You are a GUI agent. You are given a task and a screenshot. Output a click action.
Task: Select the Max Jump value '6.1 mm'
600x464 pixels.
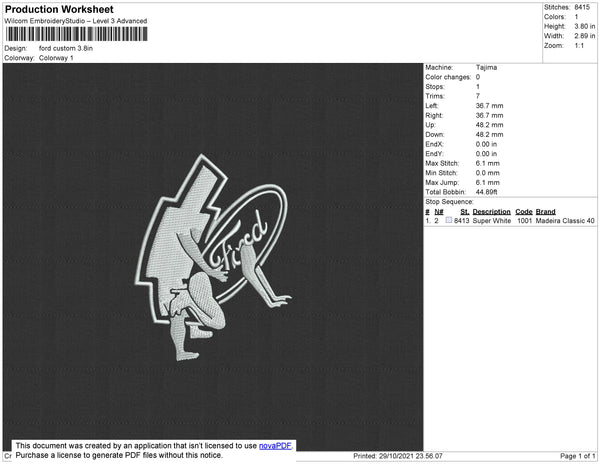point(488,182)
